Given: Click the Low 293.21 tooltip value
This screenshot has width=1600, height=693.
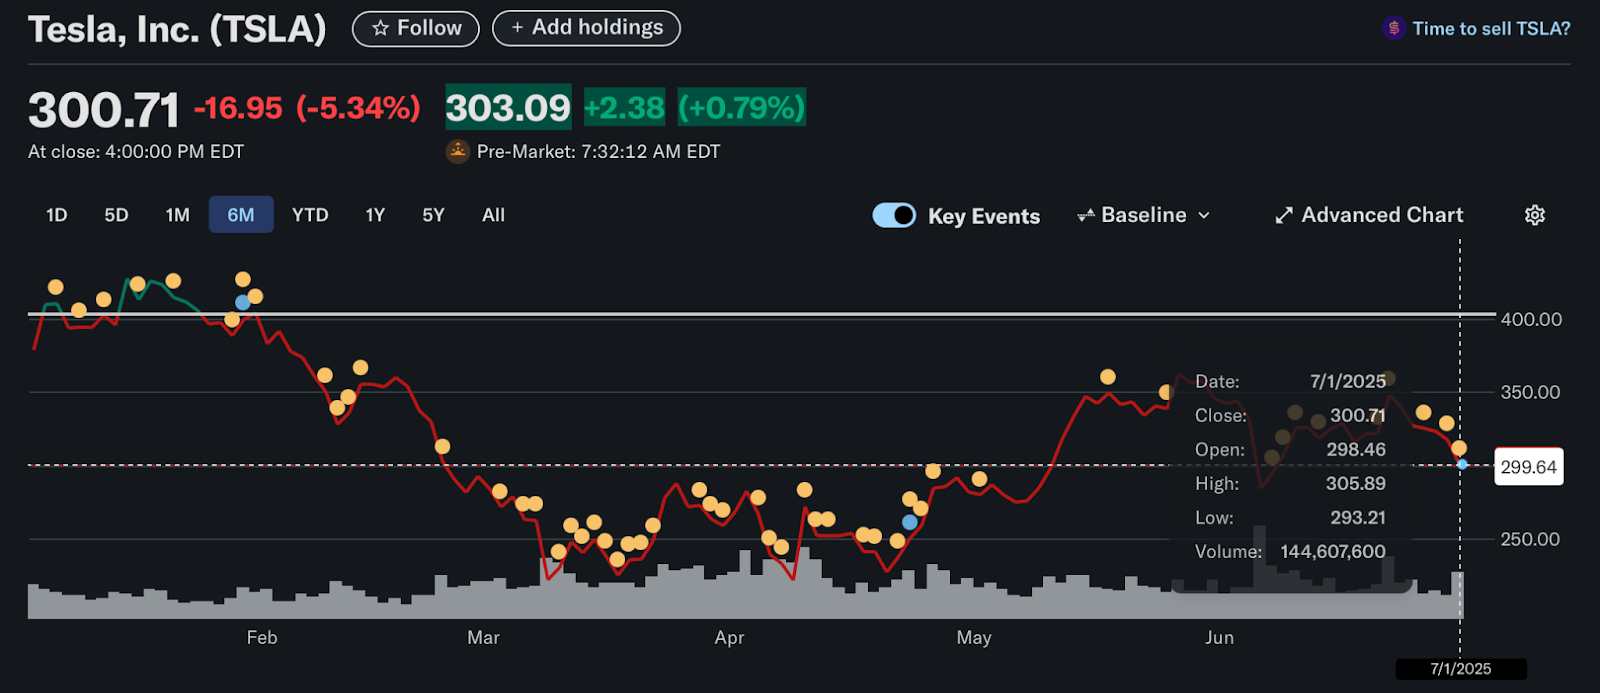Looking at the screenshot, I should click(1357, 518).
